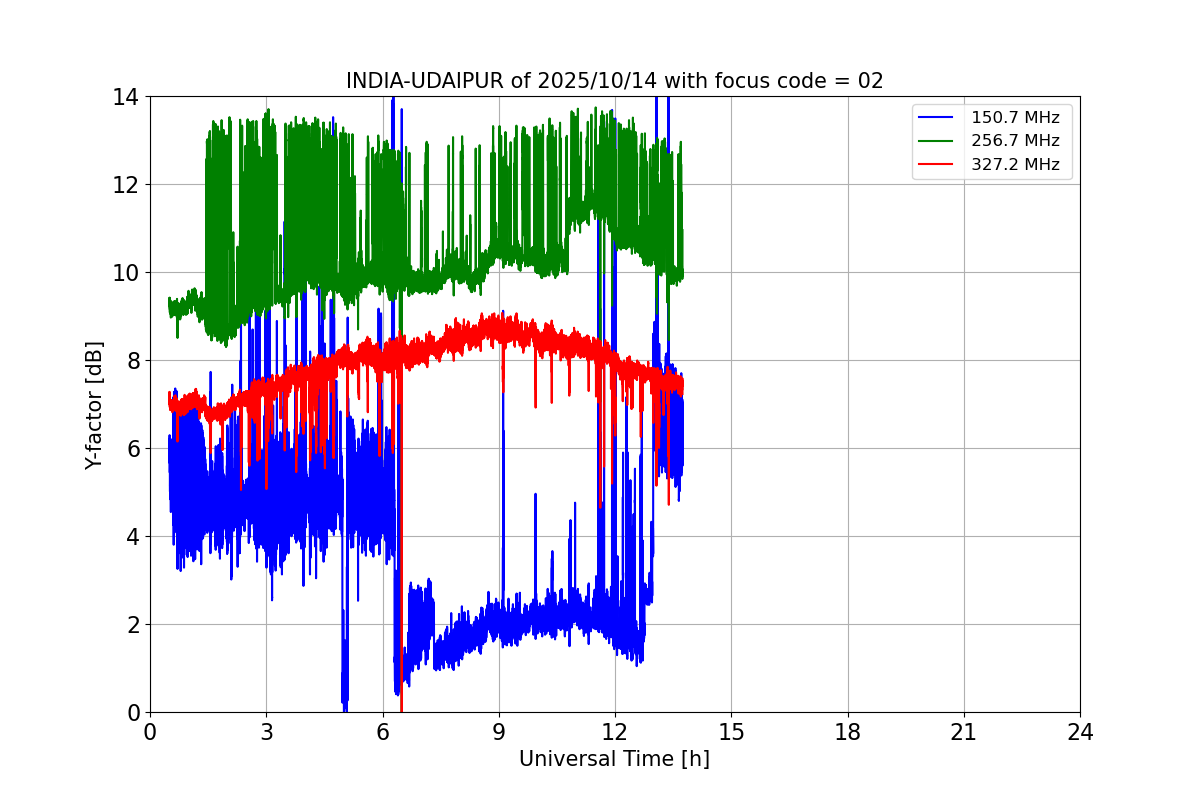Click x-axis tick label 6
The image size is (1200, 800).
coord(382,732)
